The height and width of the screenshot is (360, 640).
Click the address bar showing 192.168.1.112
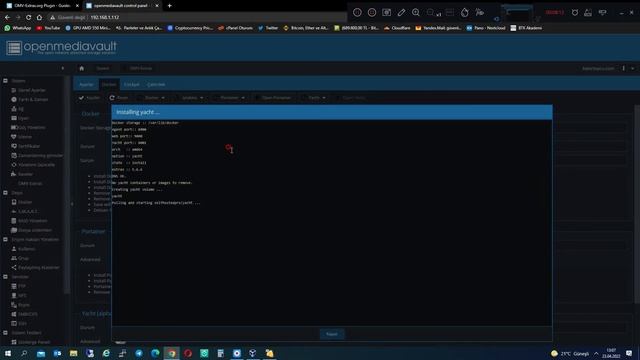[196, 18]
